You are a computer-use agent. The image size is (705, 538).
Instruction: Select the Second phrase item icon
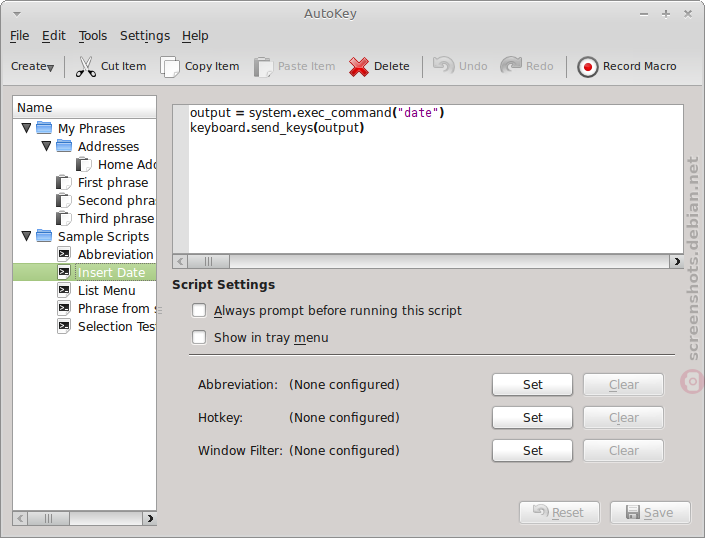click(x=64, y=200)
